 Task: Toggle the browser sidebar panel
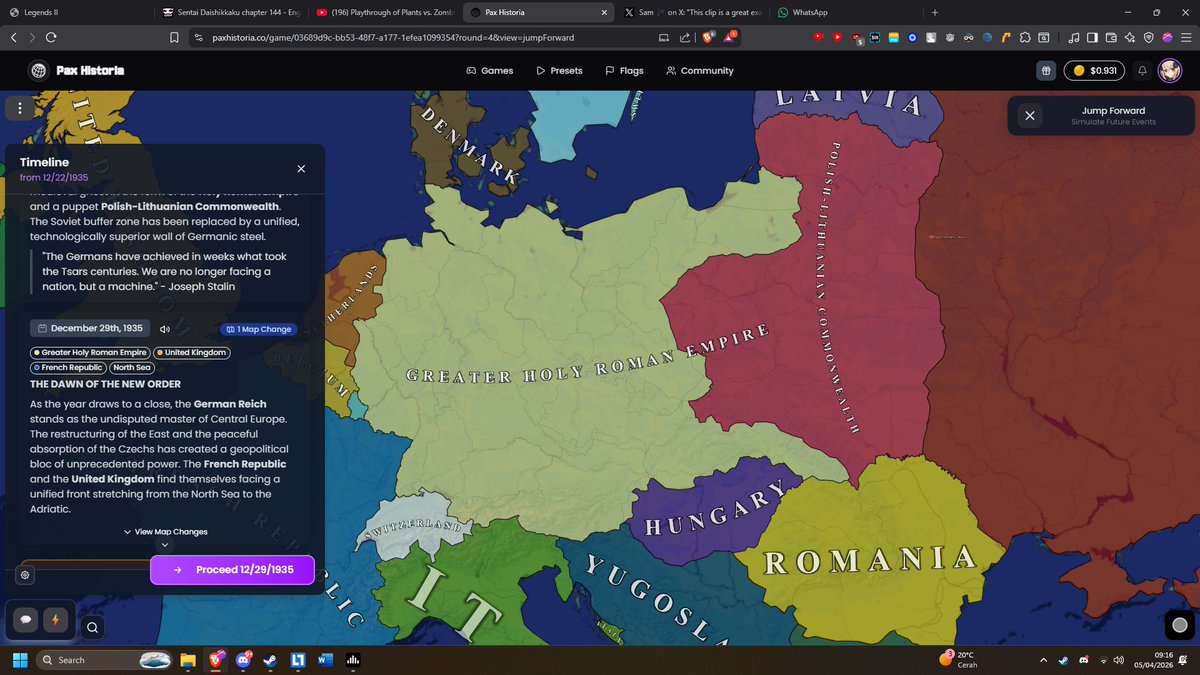[1092, 37]
